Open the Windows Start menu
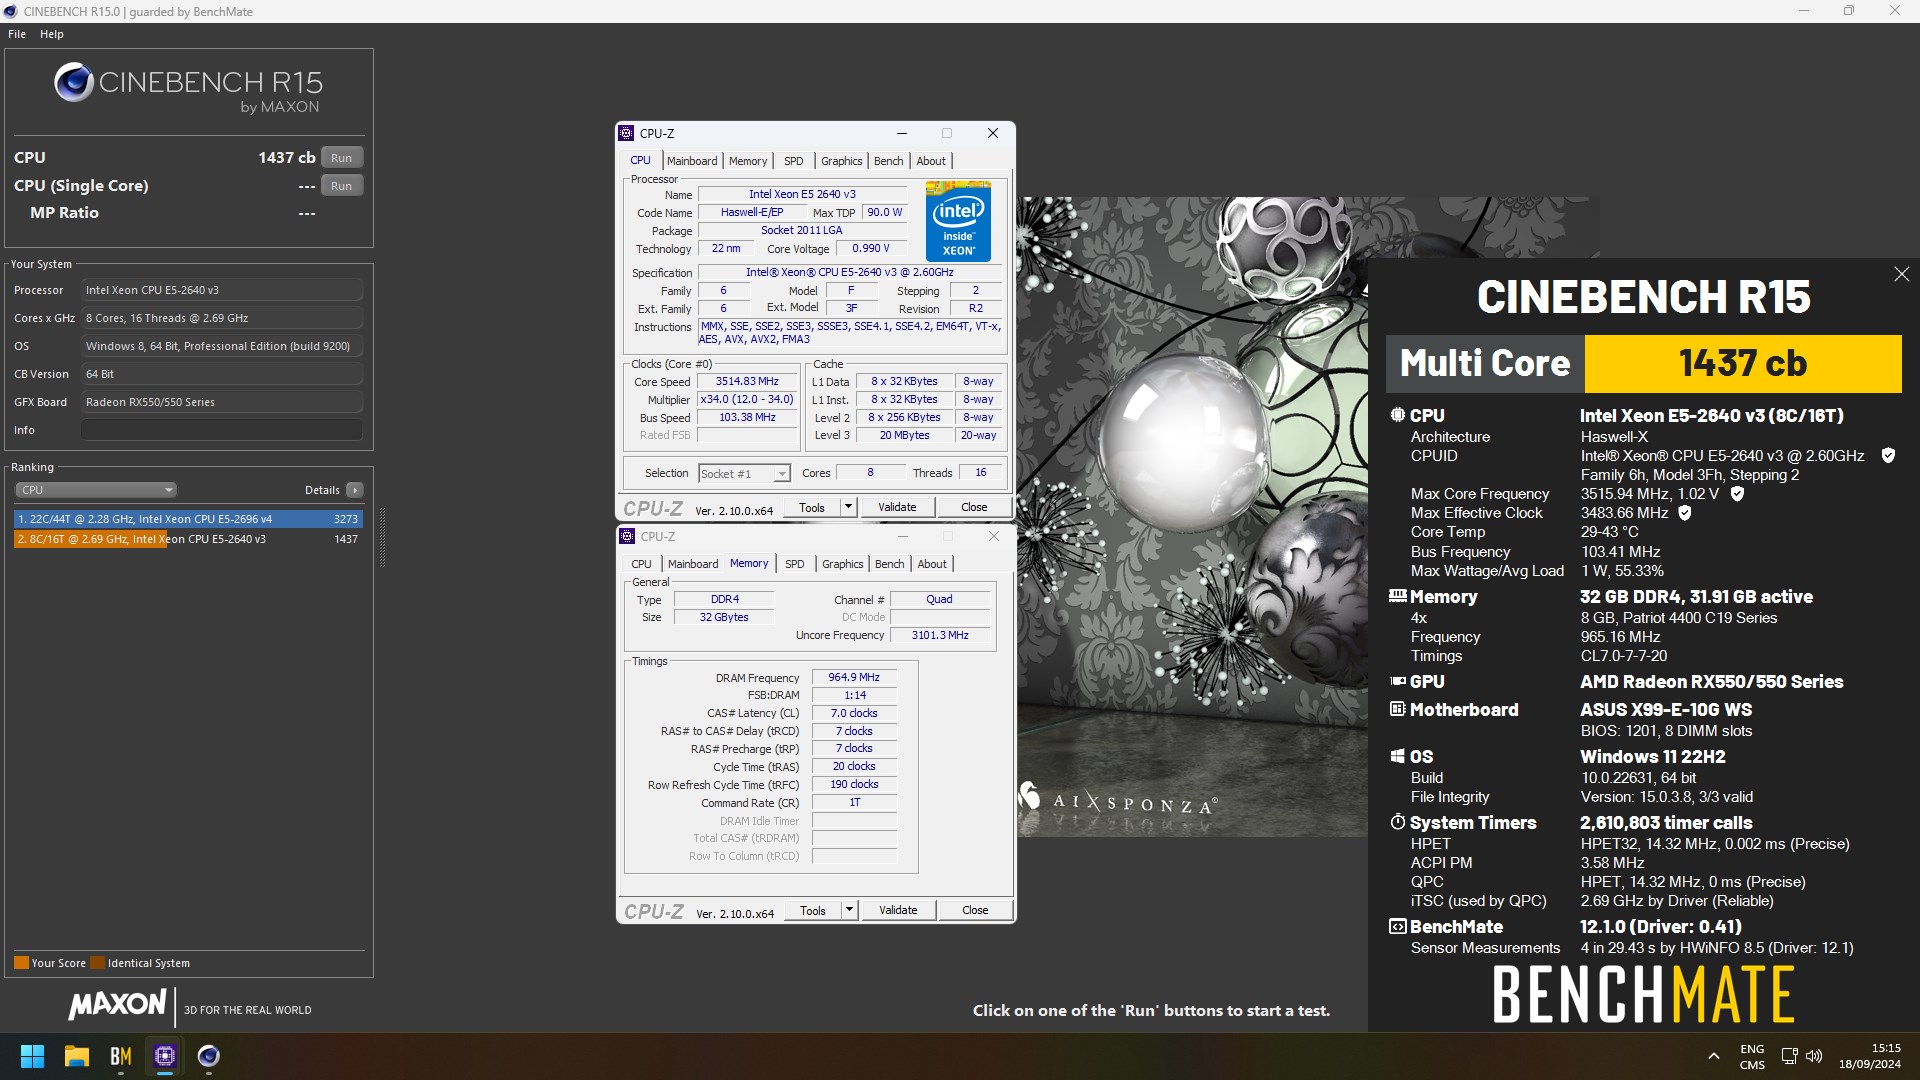The width and height of the screenshot is (1920, 1080). pyautogui.click(x=32, y=1056)
